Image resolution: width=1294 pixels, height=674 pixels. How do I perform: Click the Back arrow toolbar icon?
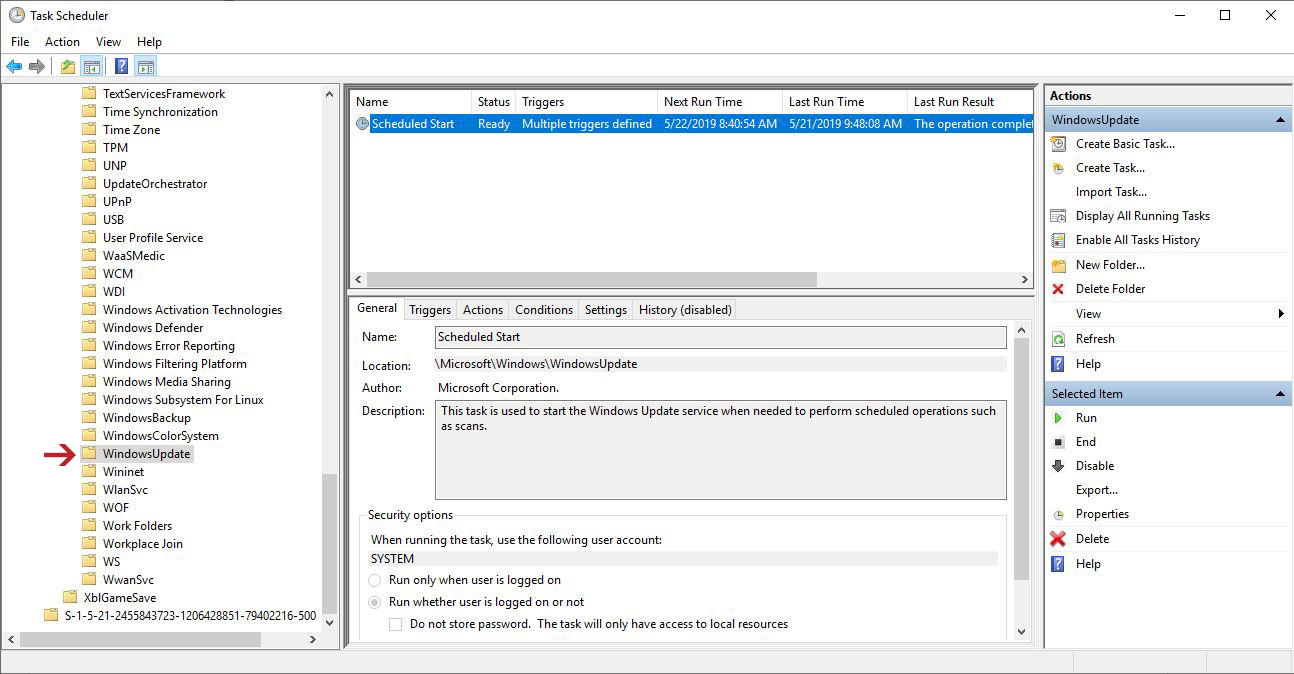(x=14, y=67)
